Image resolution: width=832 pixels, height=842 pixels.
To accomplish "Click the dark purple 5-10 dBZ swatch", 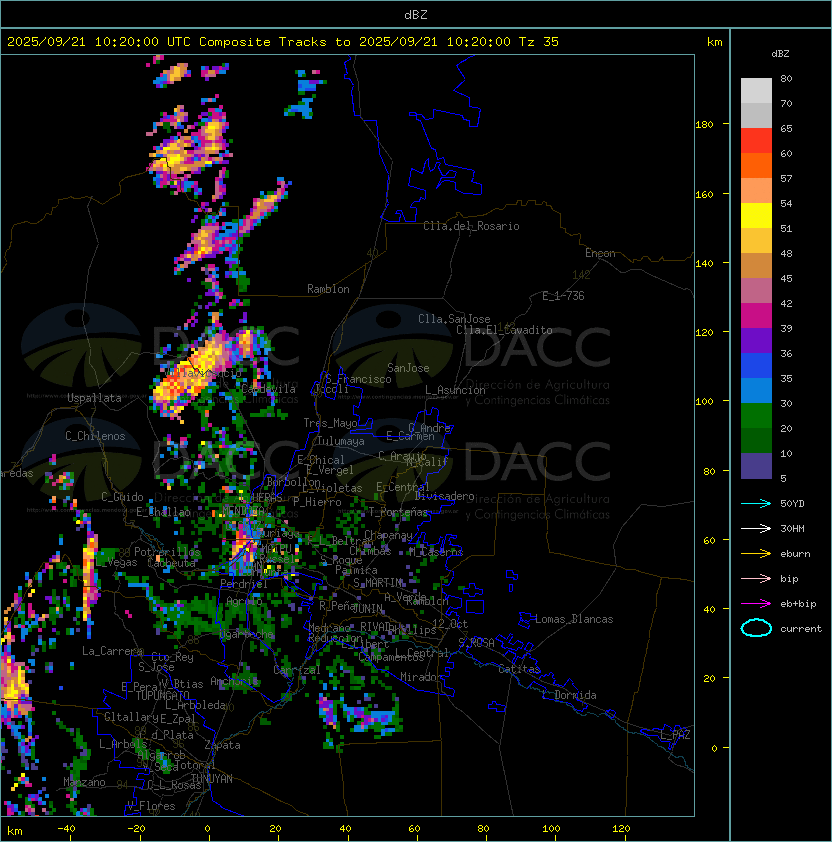I will coord(756,466).
